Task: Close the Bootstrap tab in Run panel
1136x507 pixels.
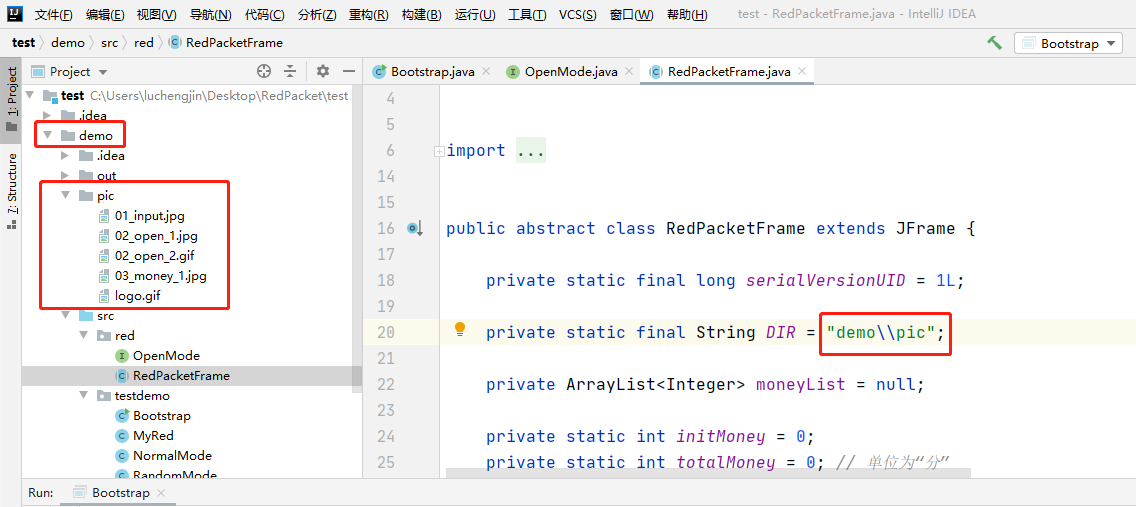Action: coord(161,493)
